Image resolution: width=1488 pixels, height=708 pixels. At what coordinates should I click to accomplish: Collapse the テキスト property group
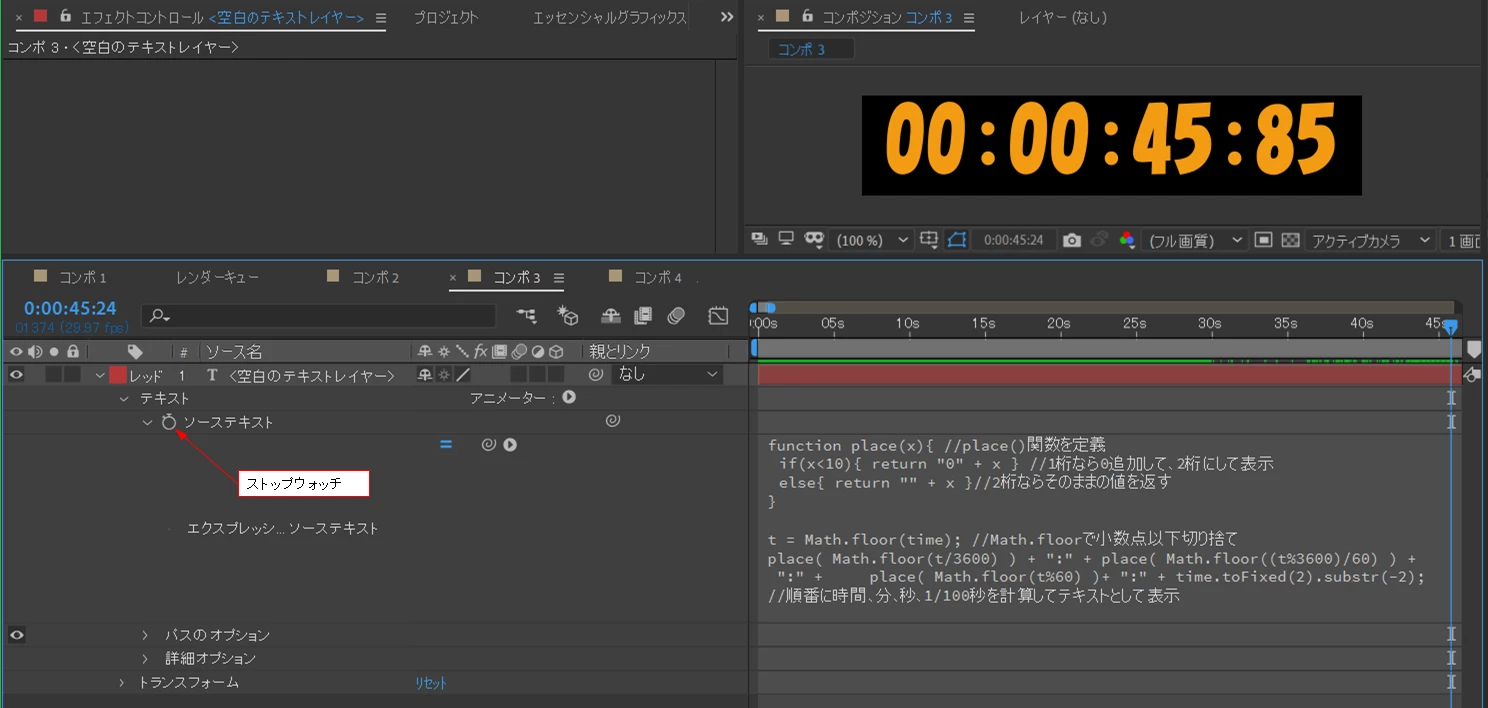pos(124,398)
